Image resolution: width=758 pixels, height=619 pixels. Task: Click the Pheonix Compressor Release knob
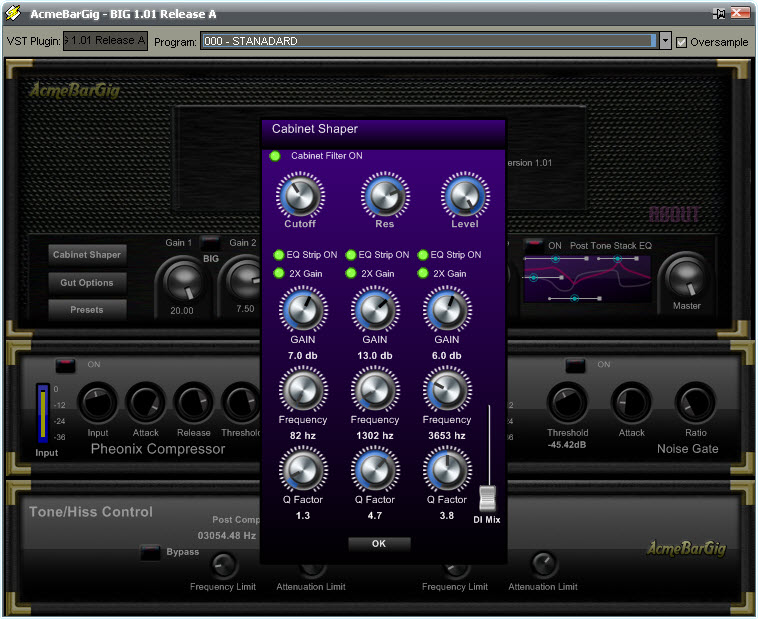[193, 403]
